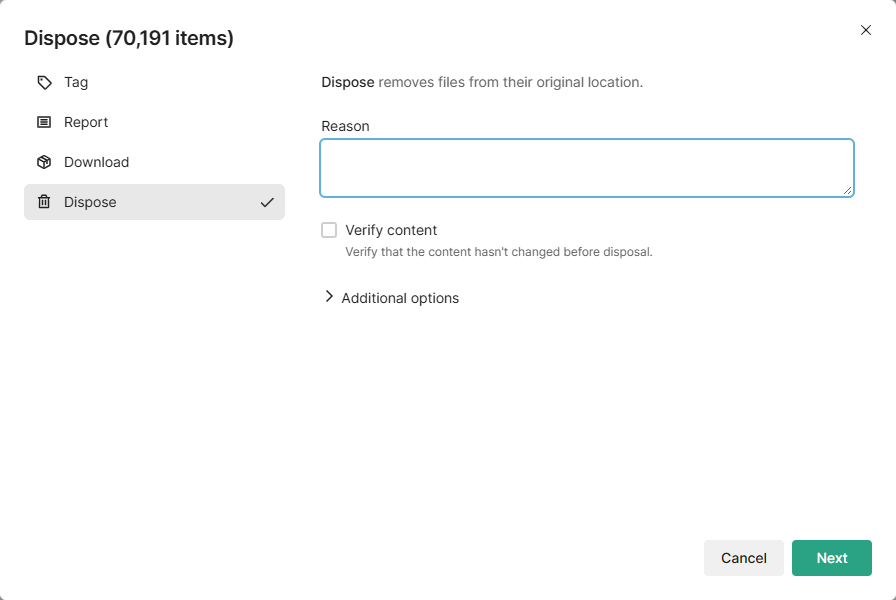This screenshot has height=600, width=896.
Task: Click the Reason box resize grip
Action: tap(847, 191)
